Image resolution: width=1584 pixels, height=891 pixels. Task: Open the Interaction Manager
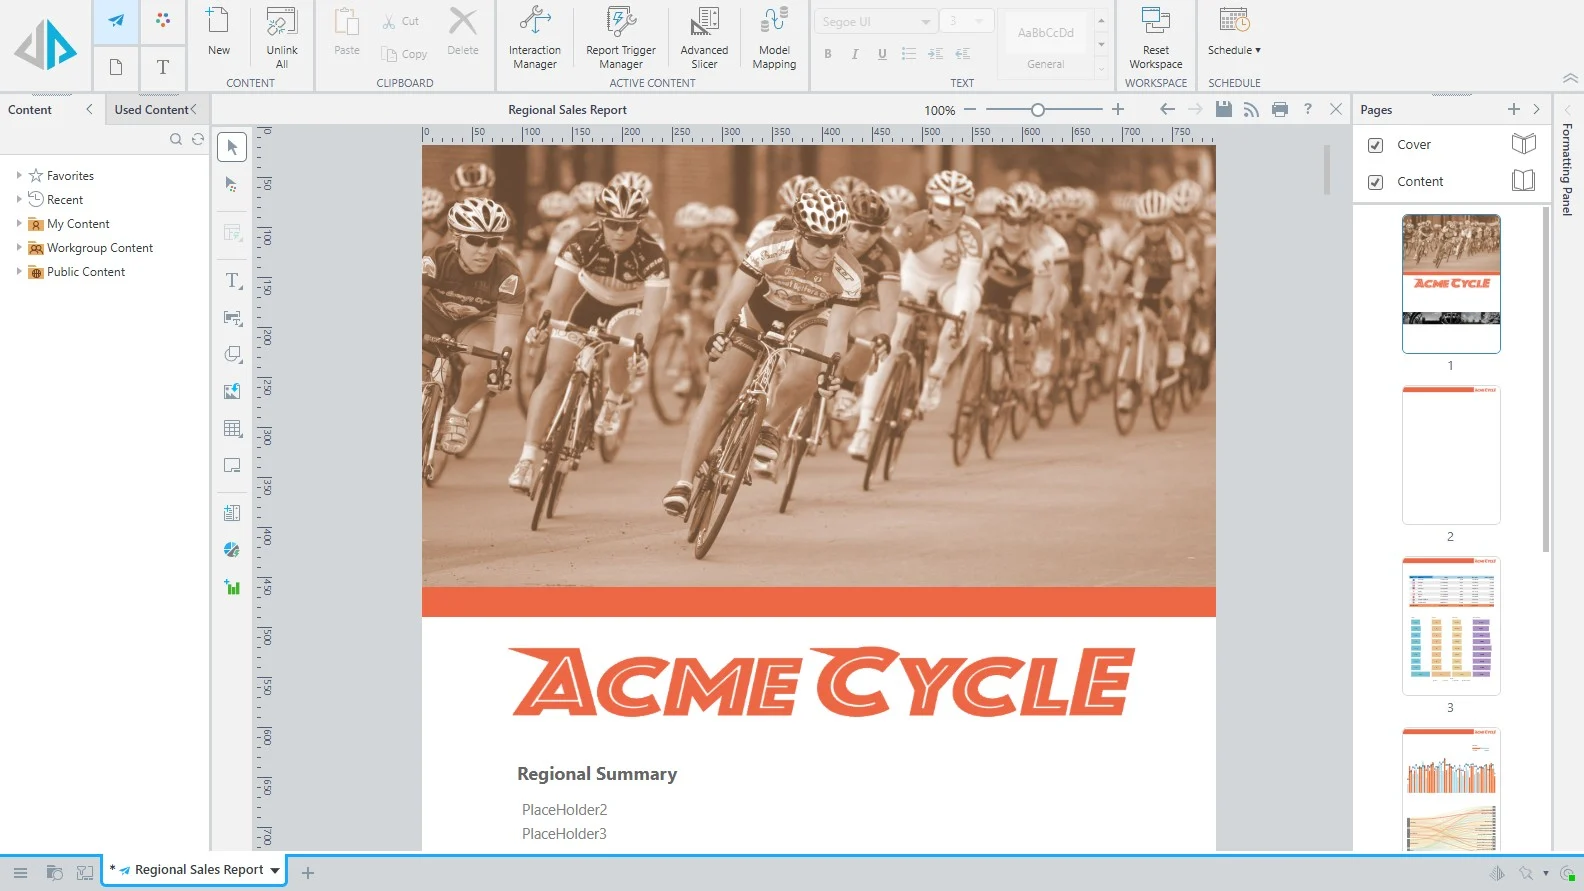tap(534, 37)
